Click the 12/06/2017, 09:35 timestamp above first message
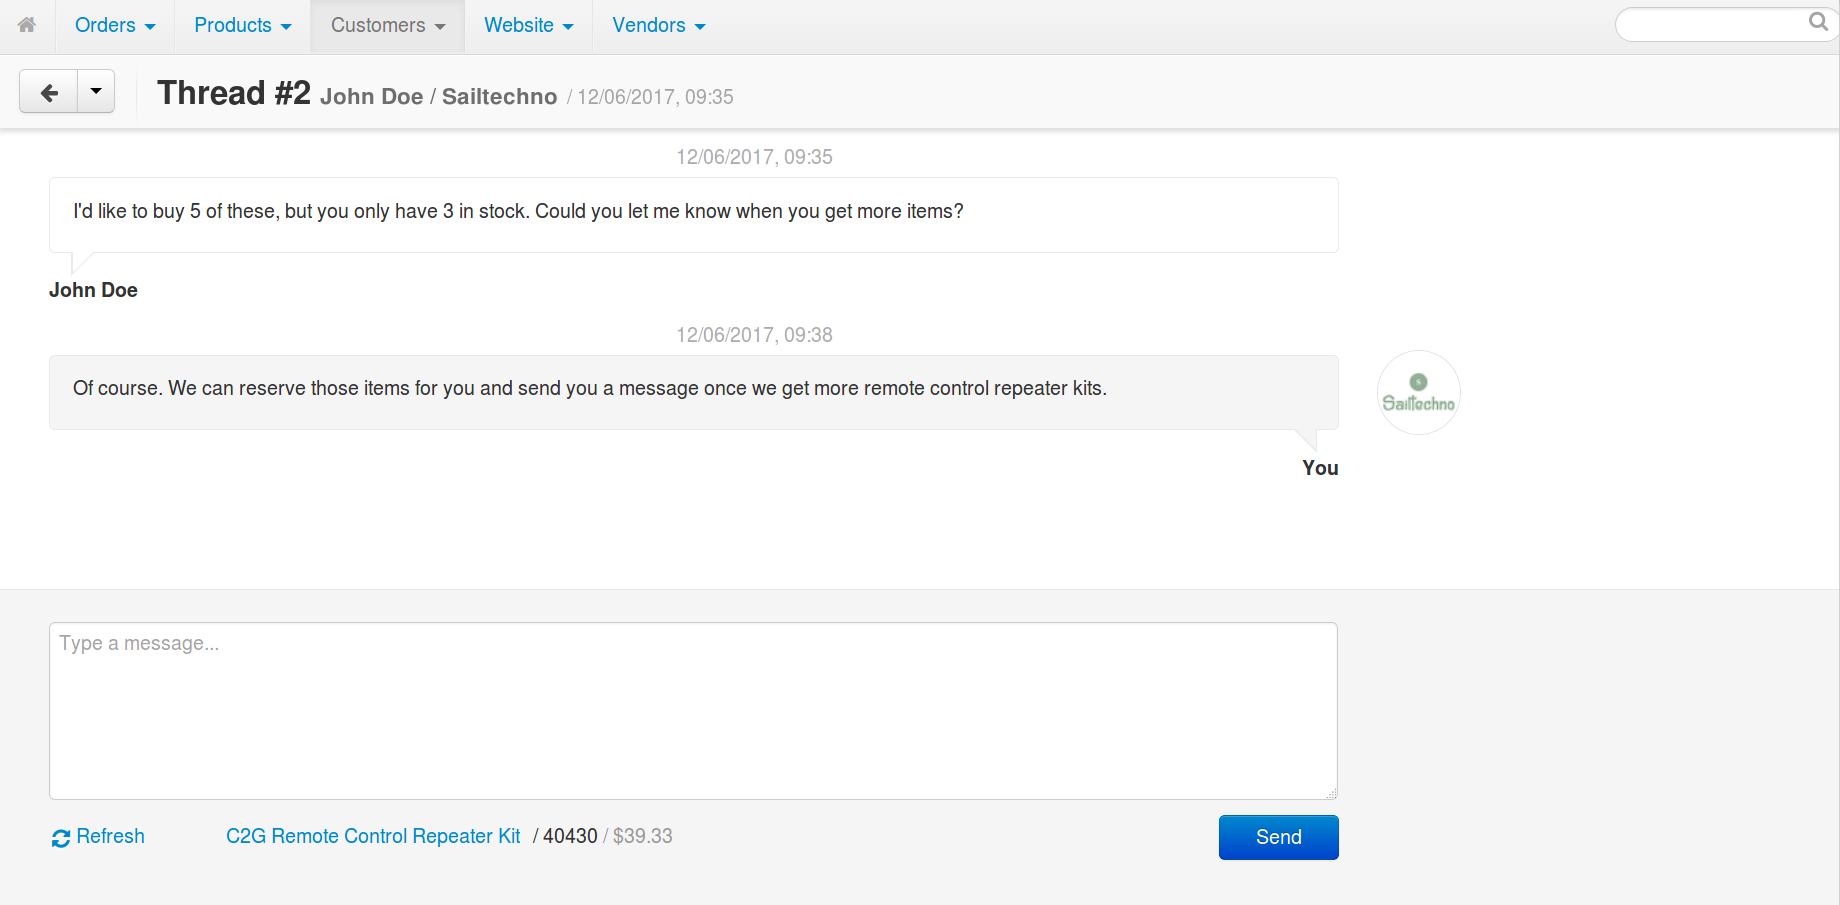 tap(754, 157)
